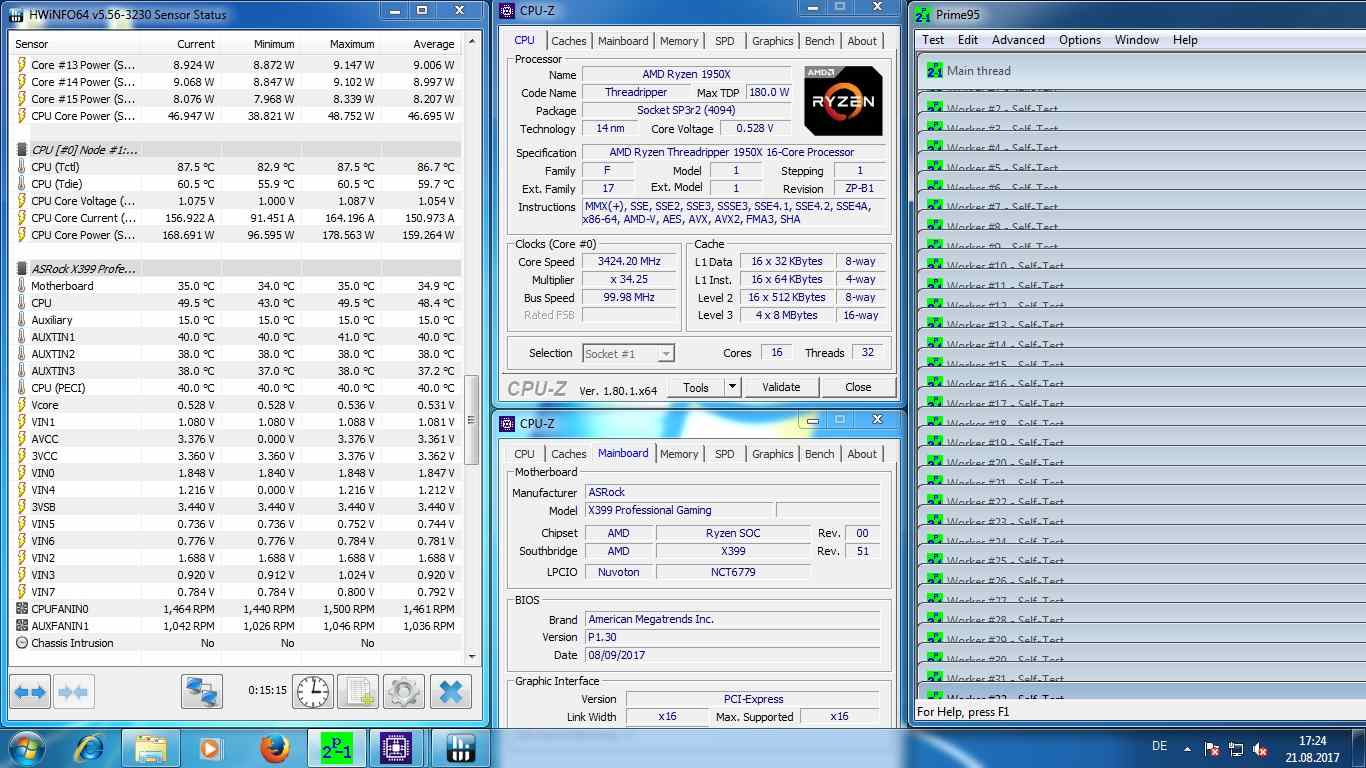
Task: Open Prime95 Window menu
Action: coord(1137,40)
